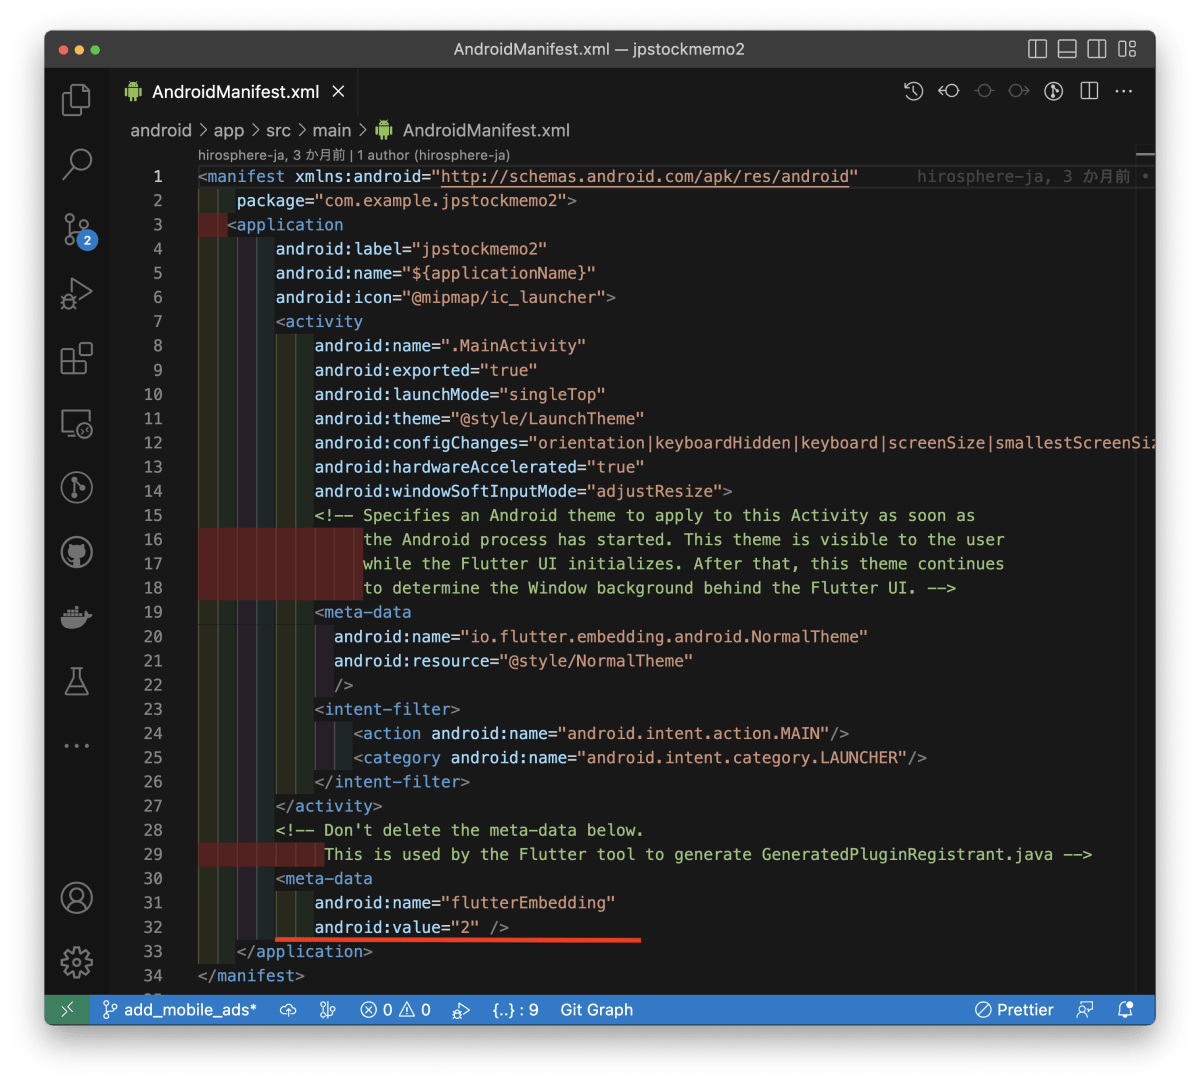Click the GitLens branch circle icon in editor toolbar

[x=1054, y=91]
